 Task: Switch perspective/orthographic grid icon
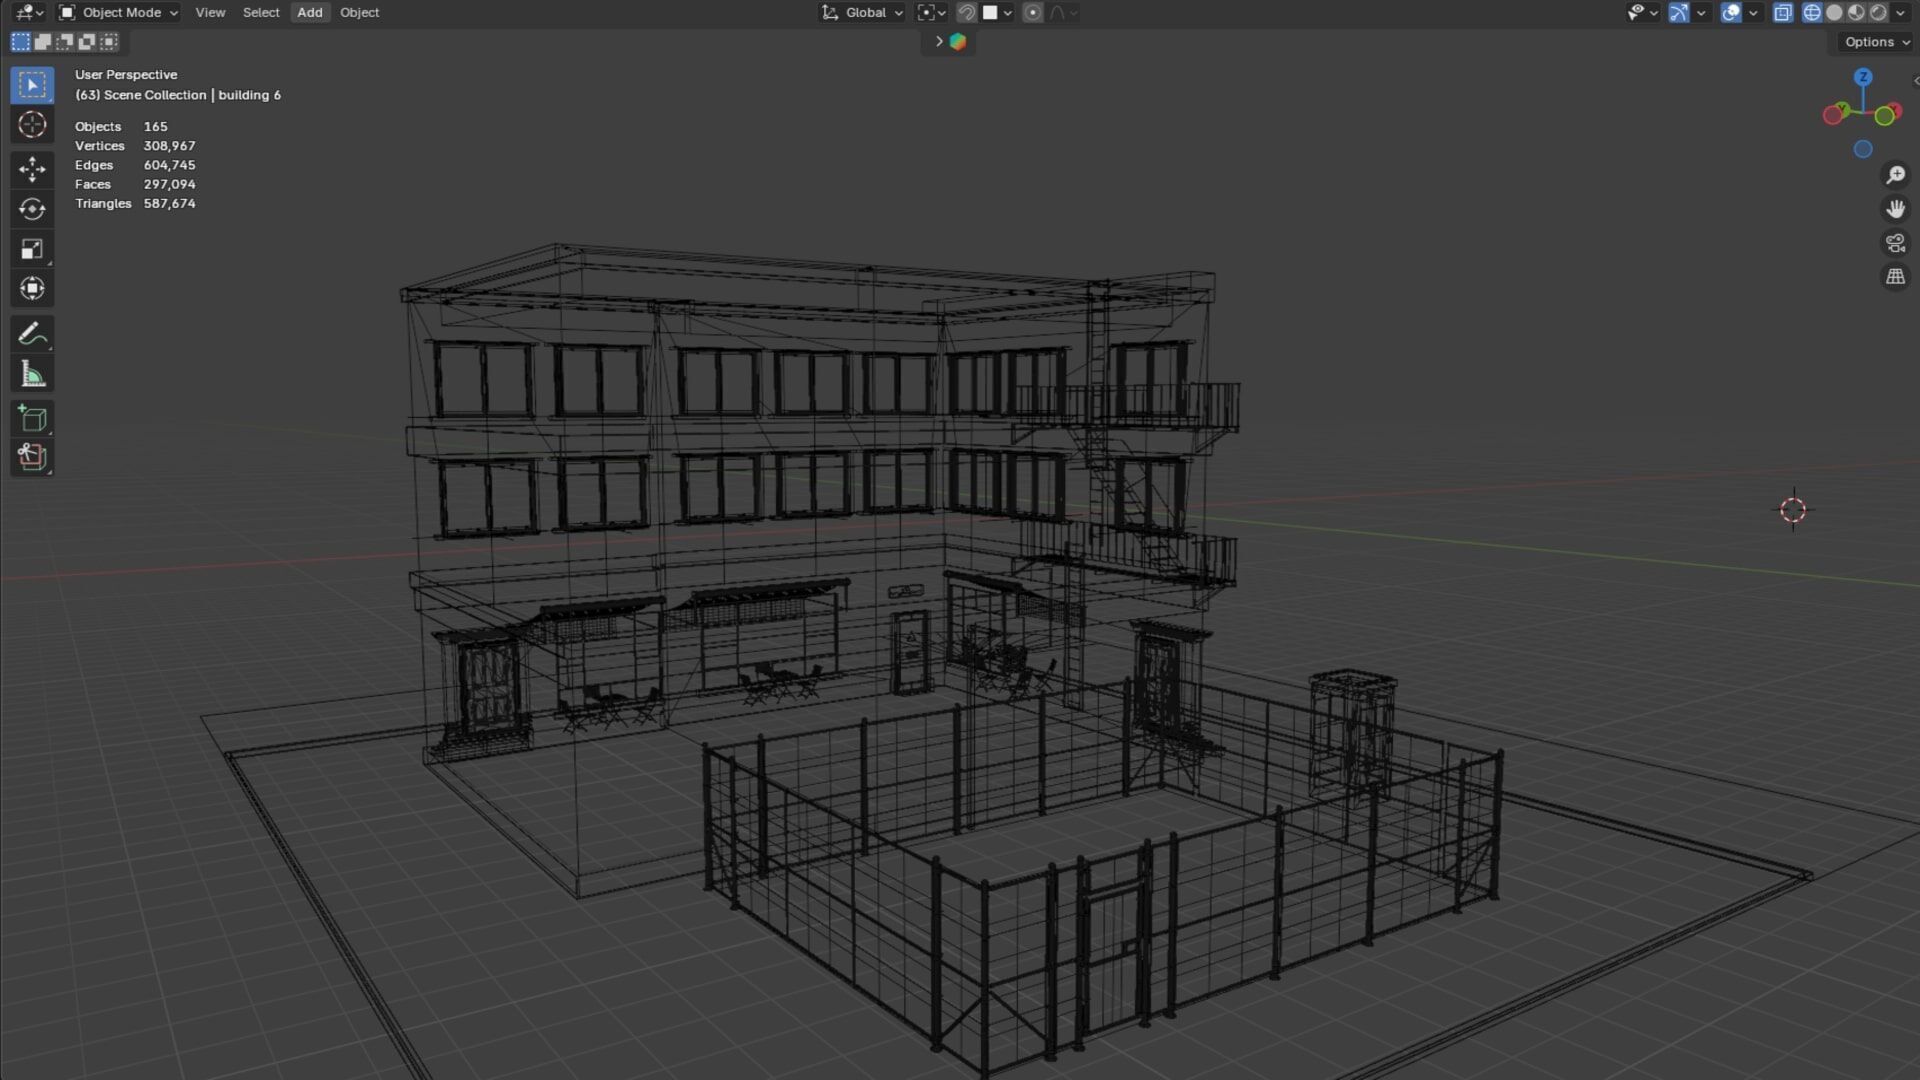pos(1896,277)
